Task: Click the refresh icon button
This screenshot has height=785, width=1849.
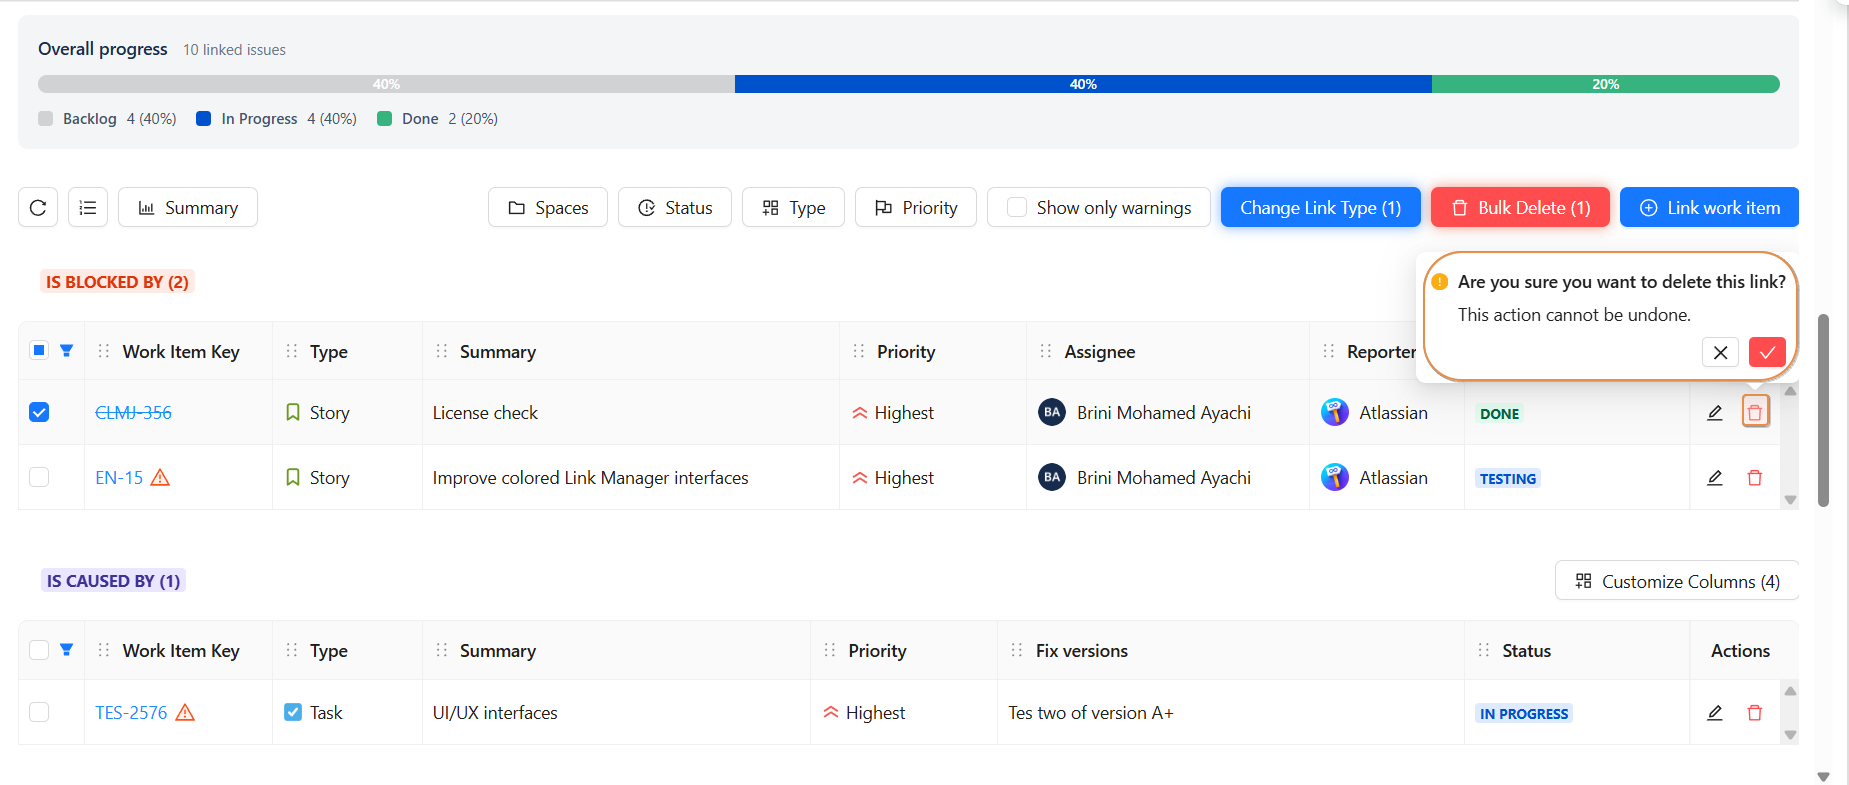Action: coord(38,208)
